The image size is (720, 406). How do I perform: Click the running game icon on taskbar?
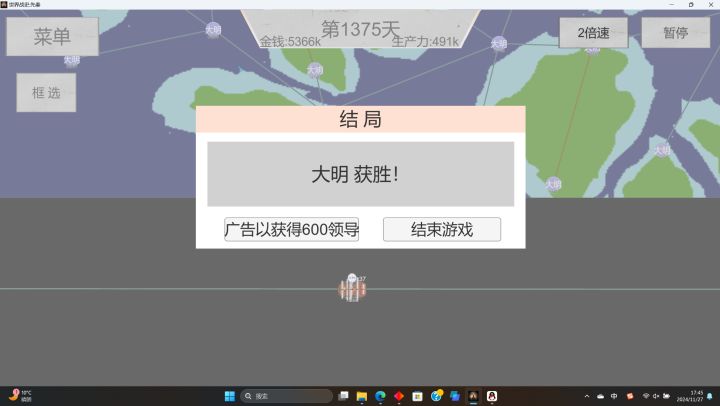click(473, 396)
